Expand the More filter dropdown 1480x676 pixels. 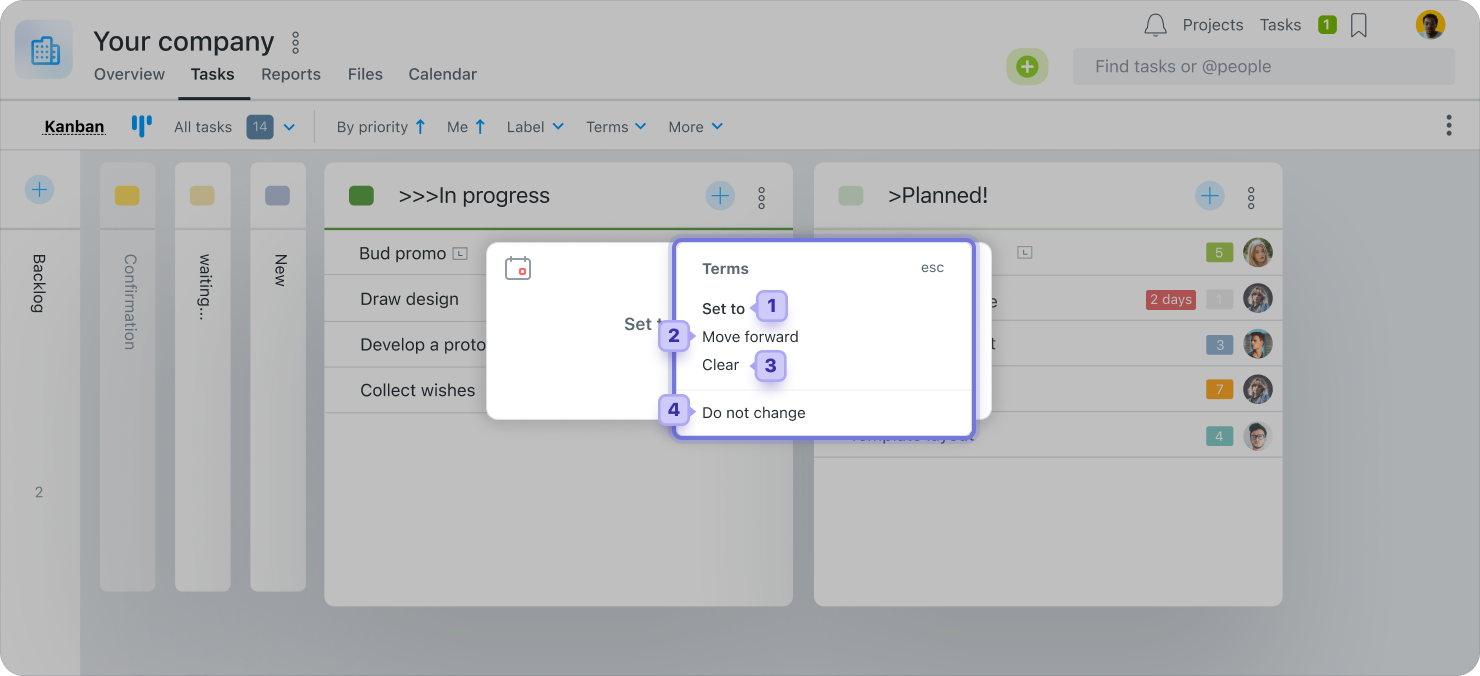[x=695, y=126]
